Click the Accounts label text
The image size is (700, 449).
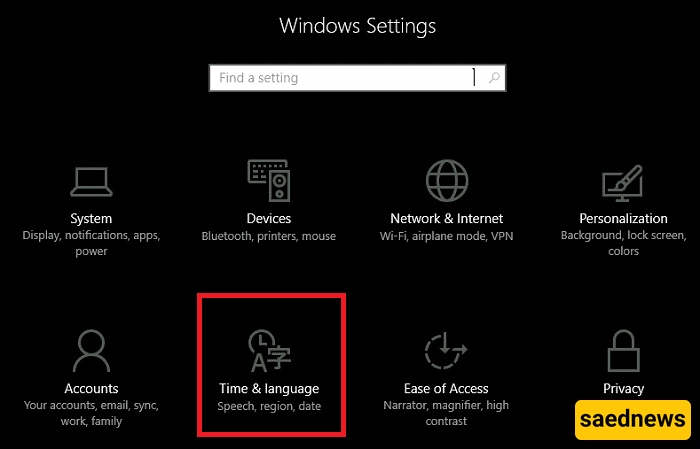click(x=91, y=388)
